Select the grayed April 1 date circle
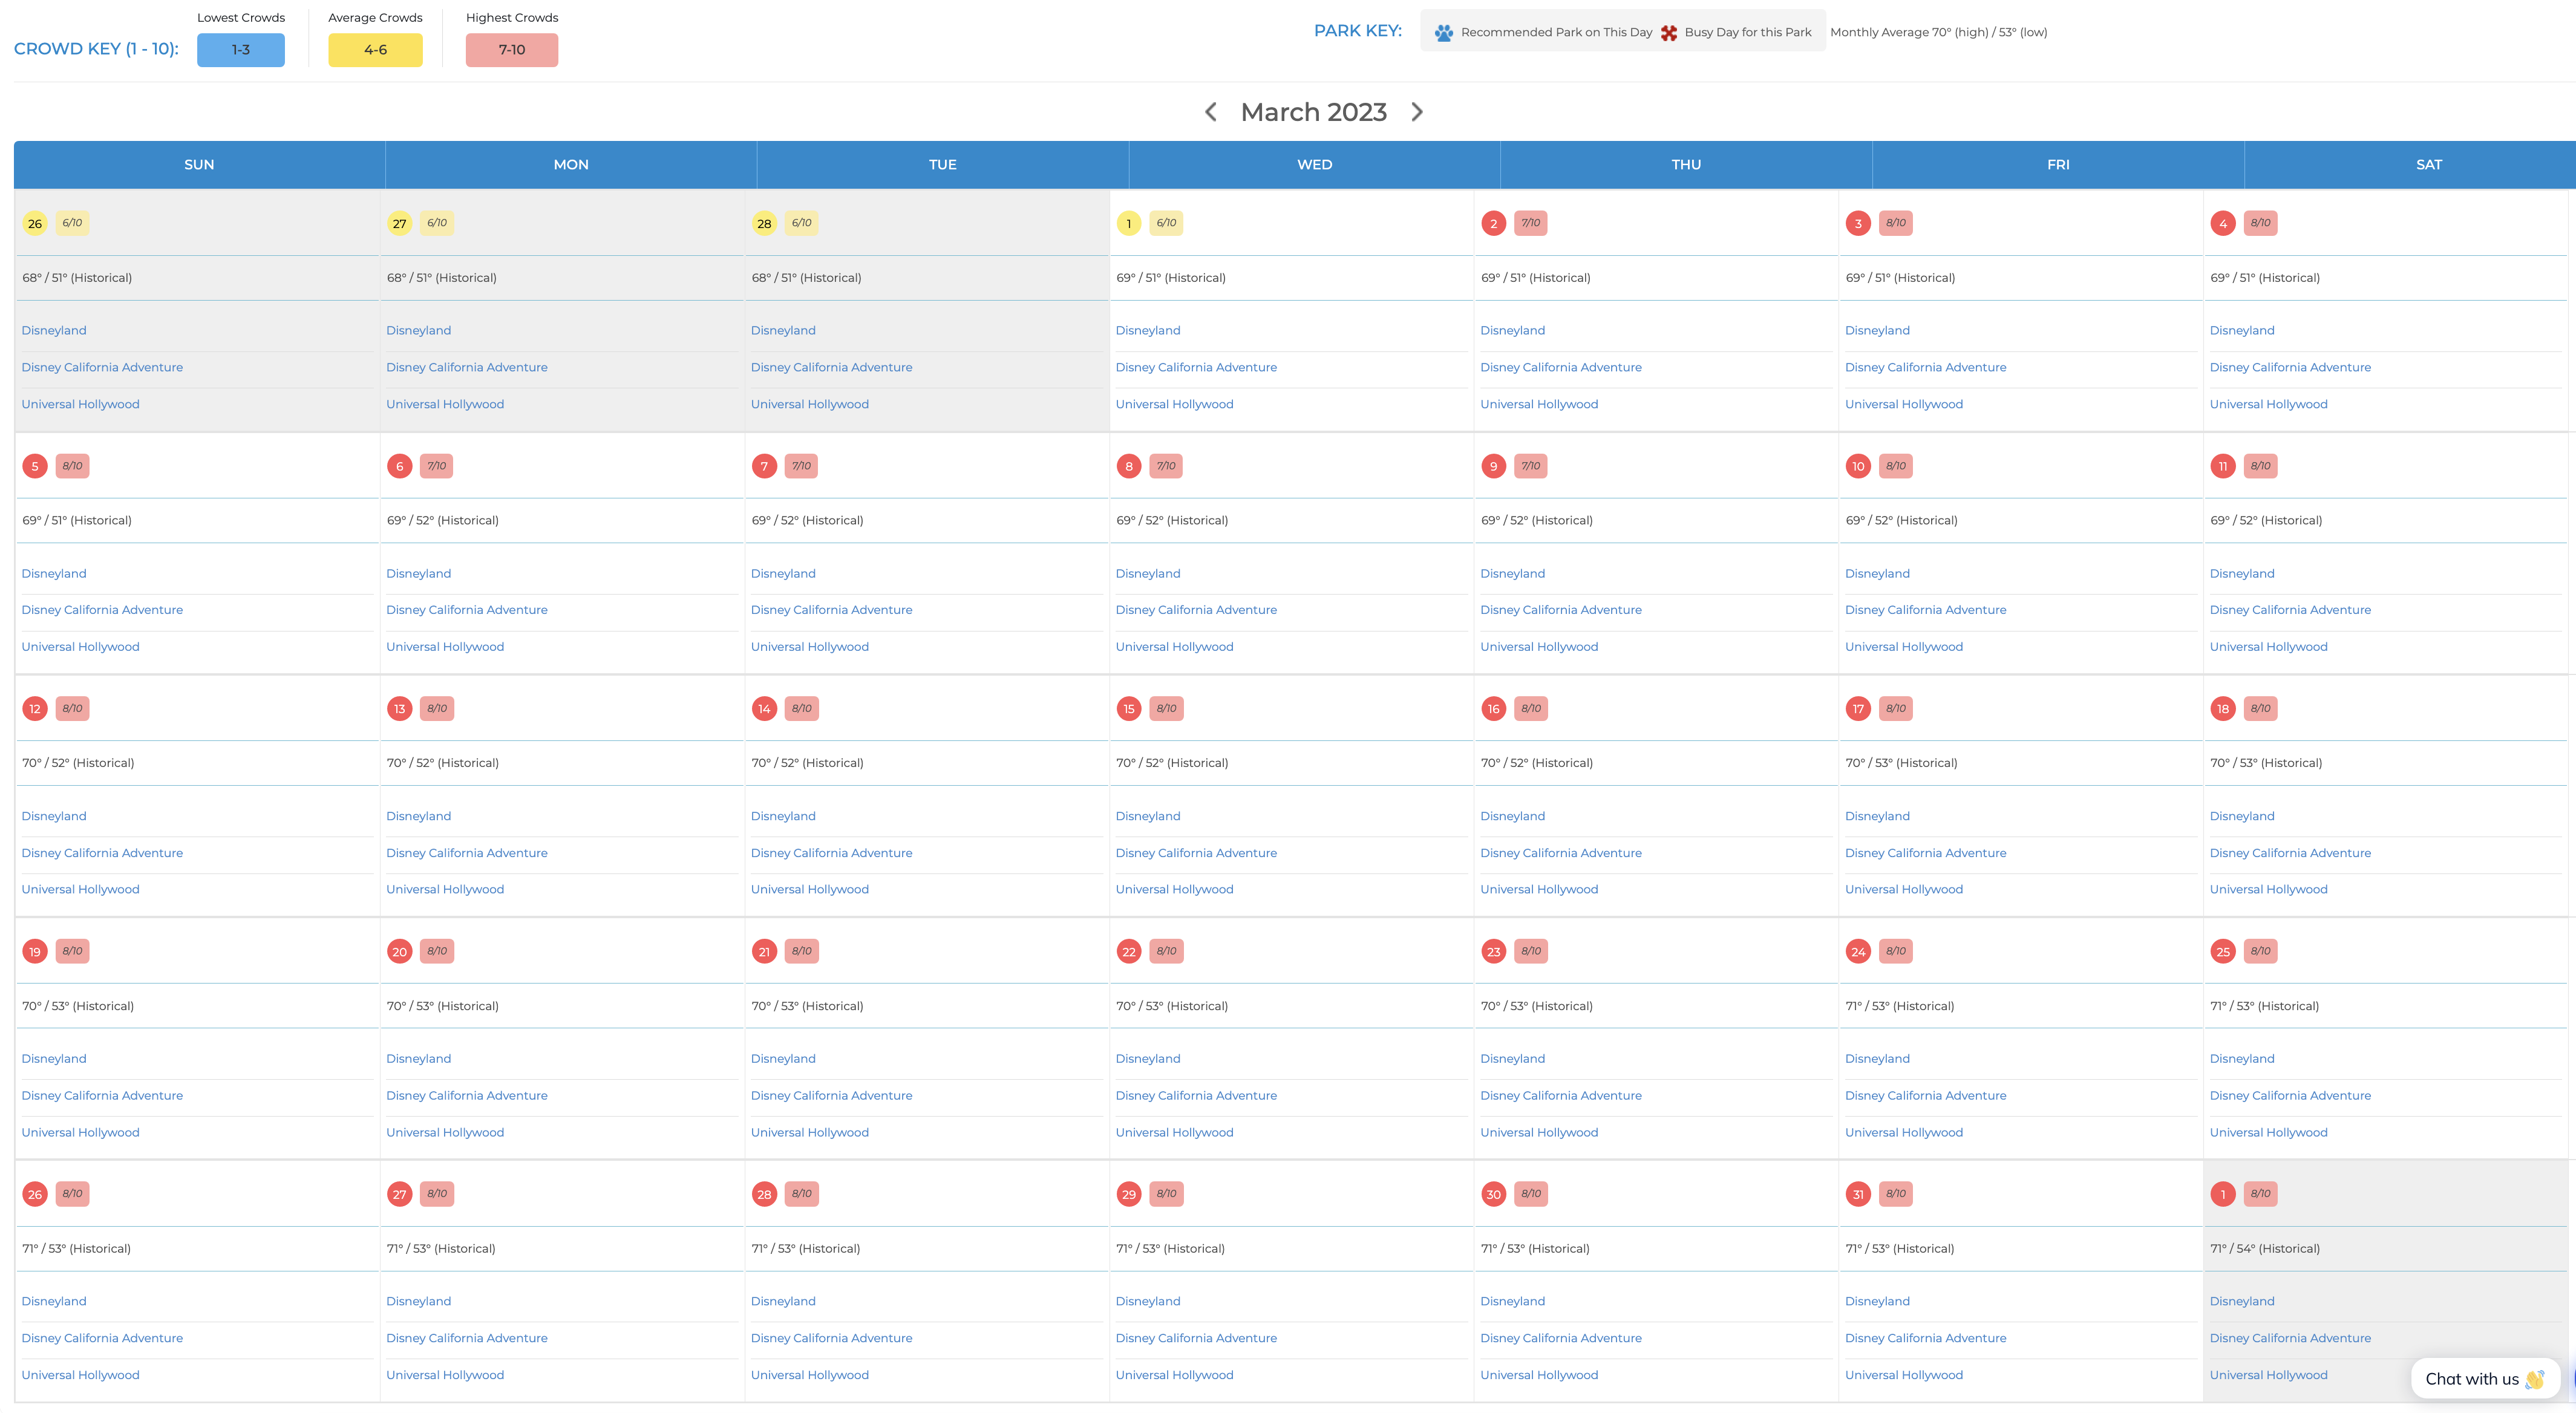Image resolution: width=2576 pixels, height=1413 pixels. tap(2223, 1194)
